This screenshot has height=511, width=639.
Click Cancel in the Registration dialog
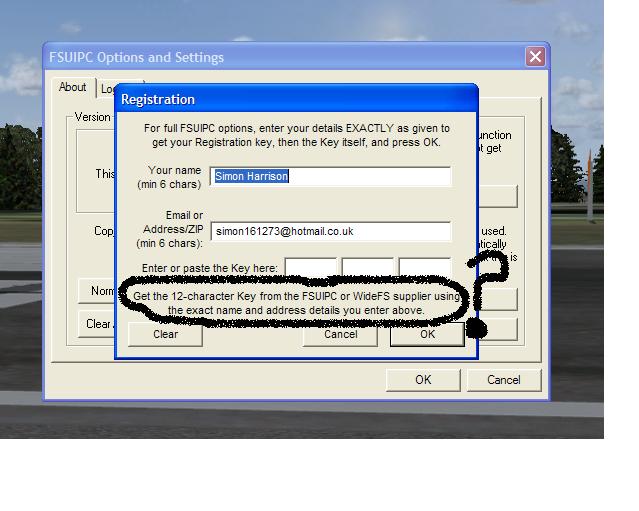pos(340,335)
